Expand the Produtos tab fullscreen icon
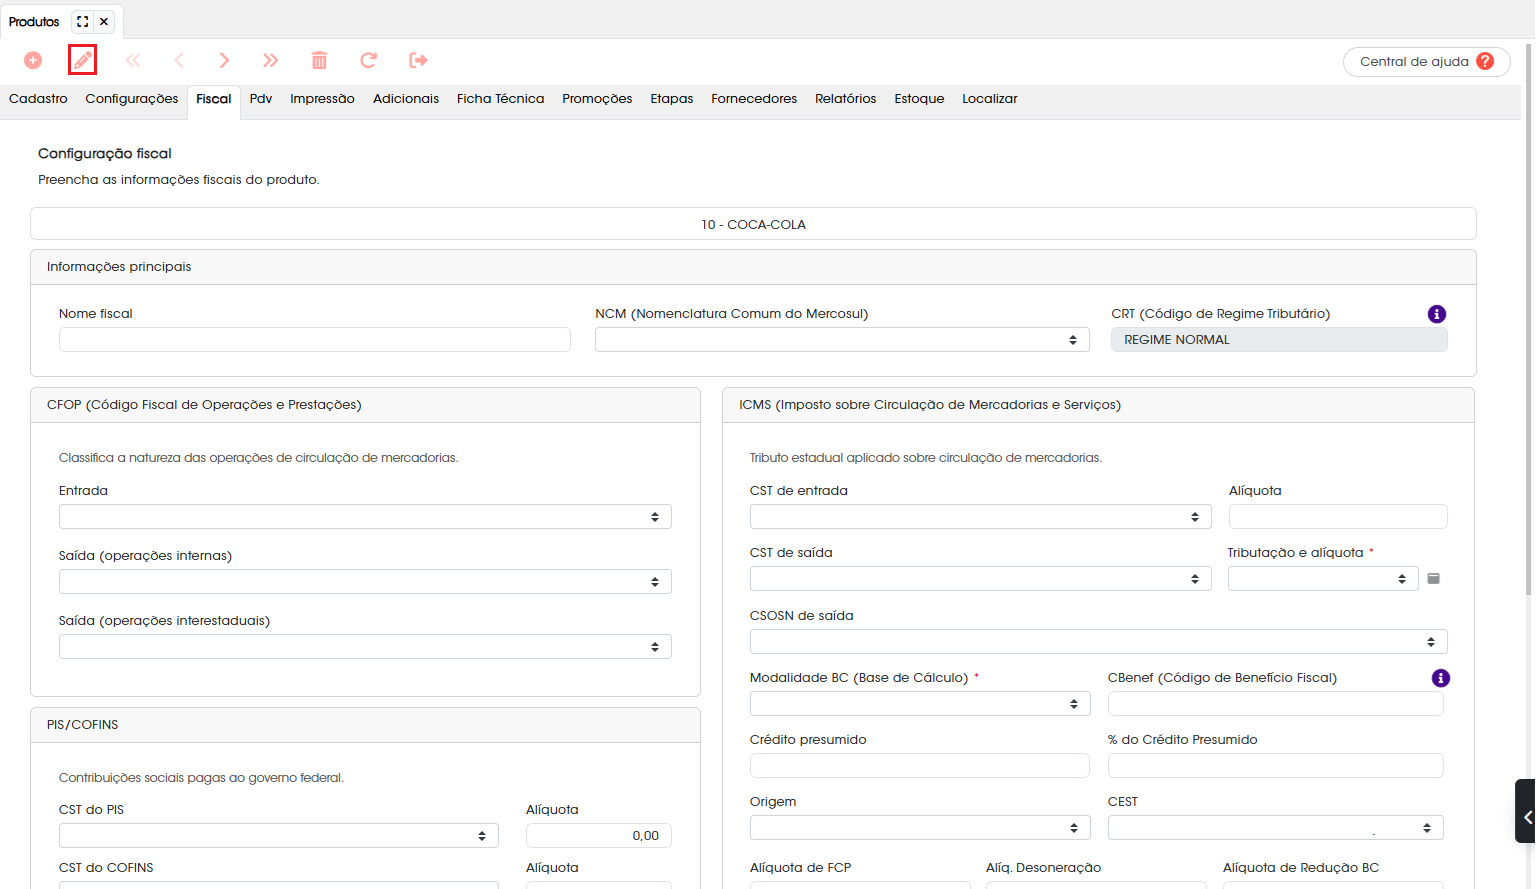 pos(83,21)
